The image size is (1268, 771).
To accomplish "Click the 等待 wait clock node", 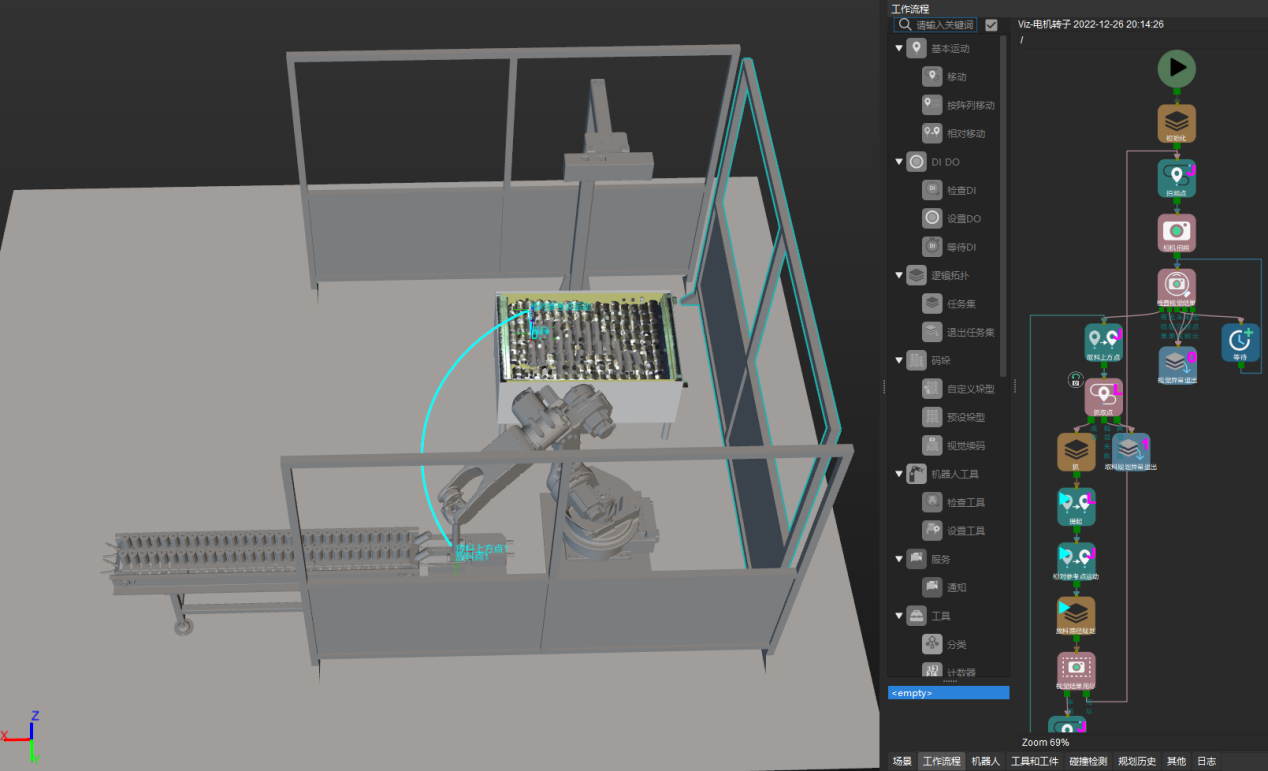I will 1241,341.
